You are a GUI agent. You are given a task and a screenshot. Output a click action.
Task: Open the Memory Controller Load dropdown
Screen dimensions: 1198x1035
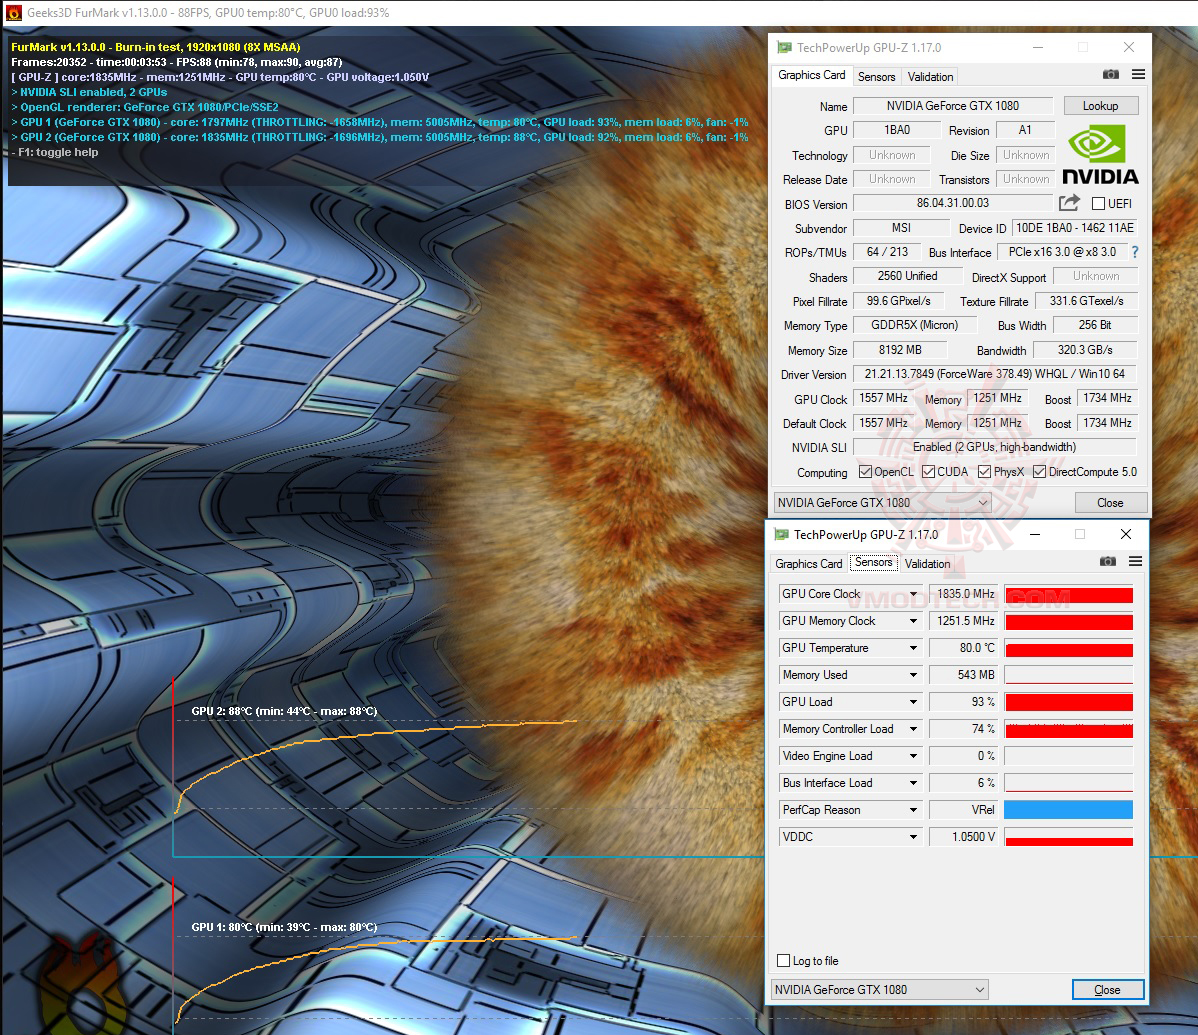tap(913, 729)
